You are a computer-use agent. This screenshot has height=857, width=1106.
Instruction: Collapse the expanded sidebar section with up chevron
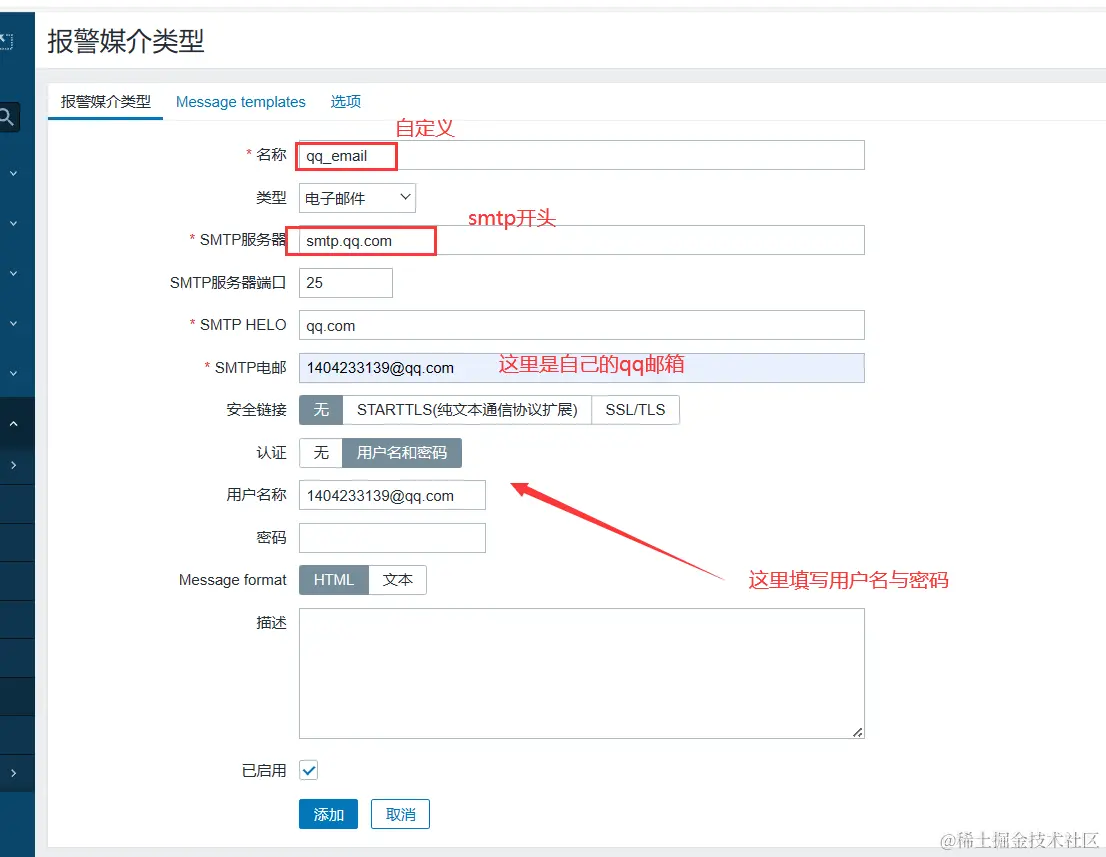(13, 423)
